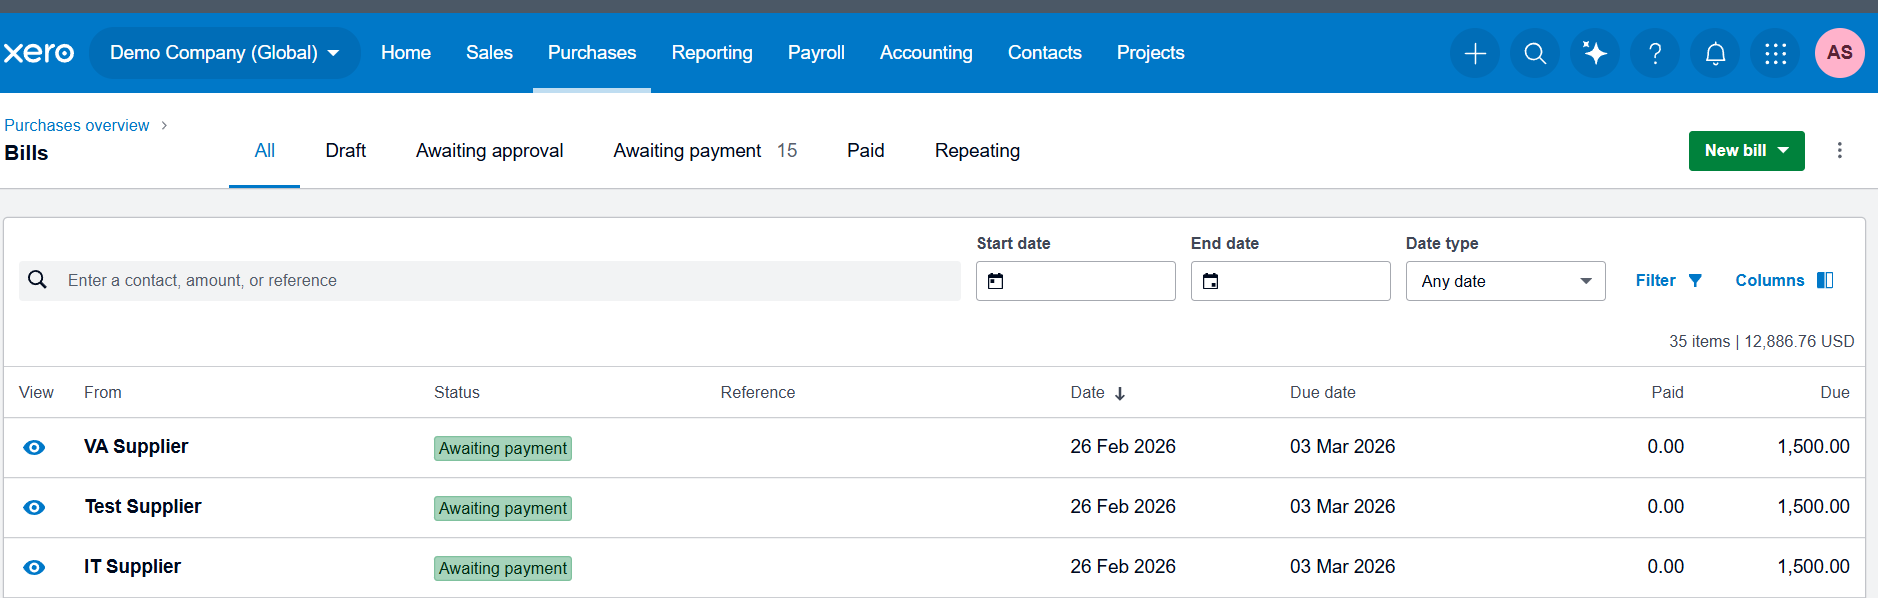Open the three-dot more options menu
This screenshot has height=598, width=1878.
(x=1839, y=150)
